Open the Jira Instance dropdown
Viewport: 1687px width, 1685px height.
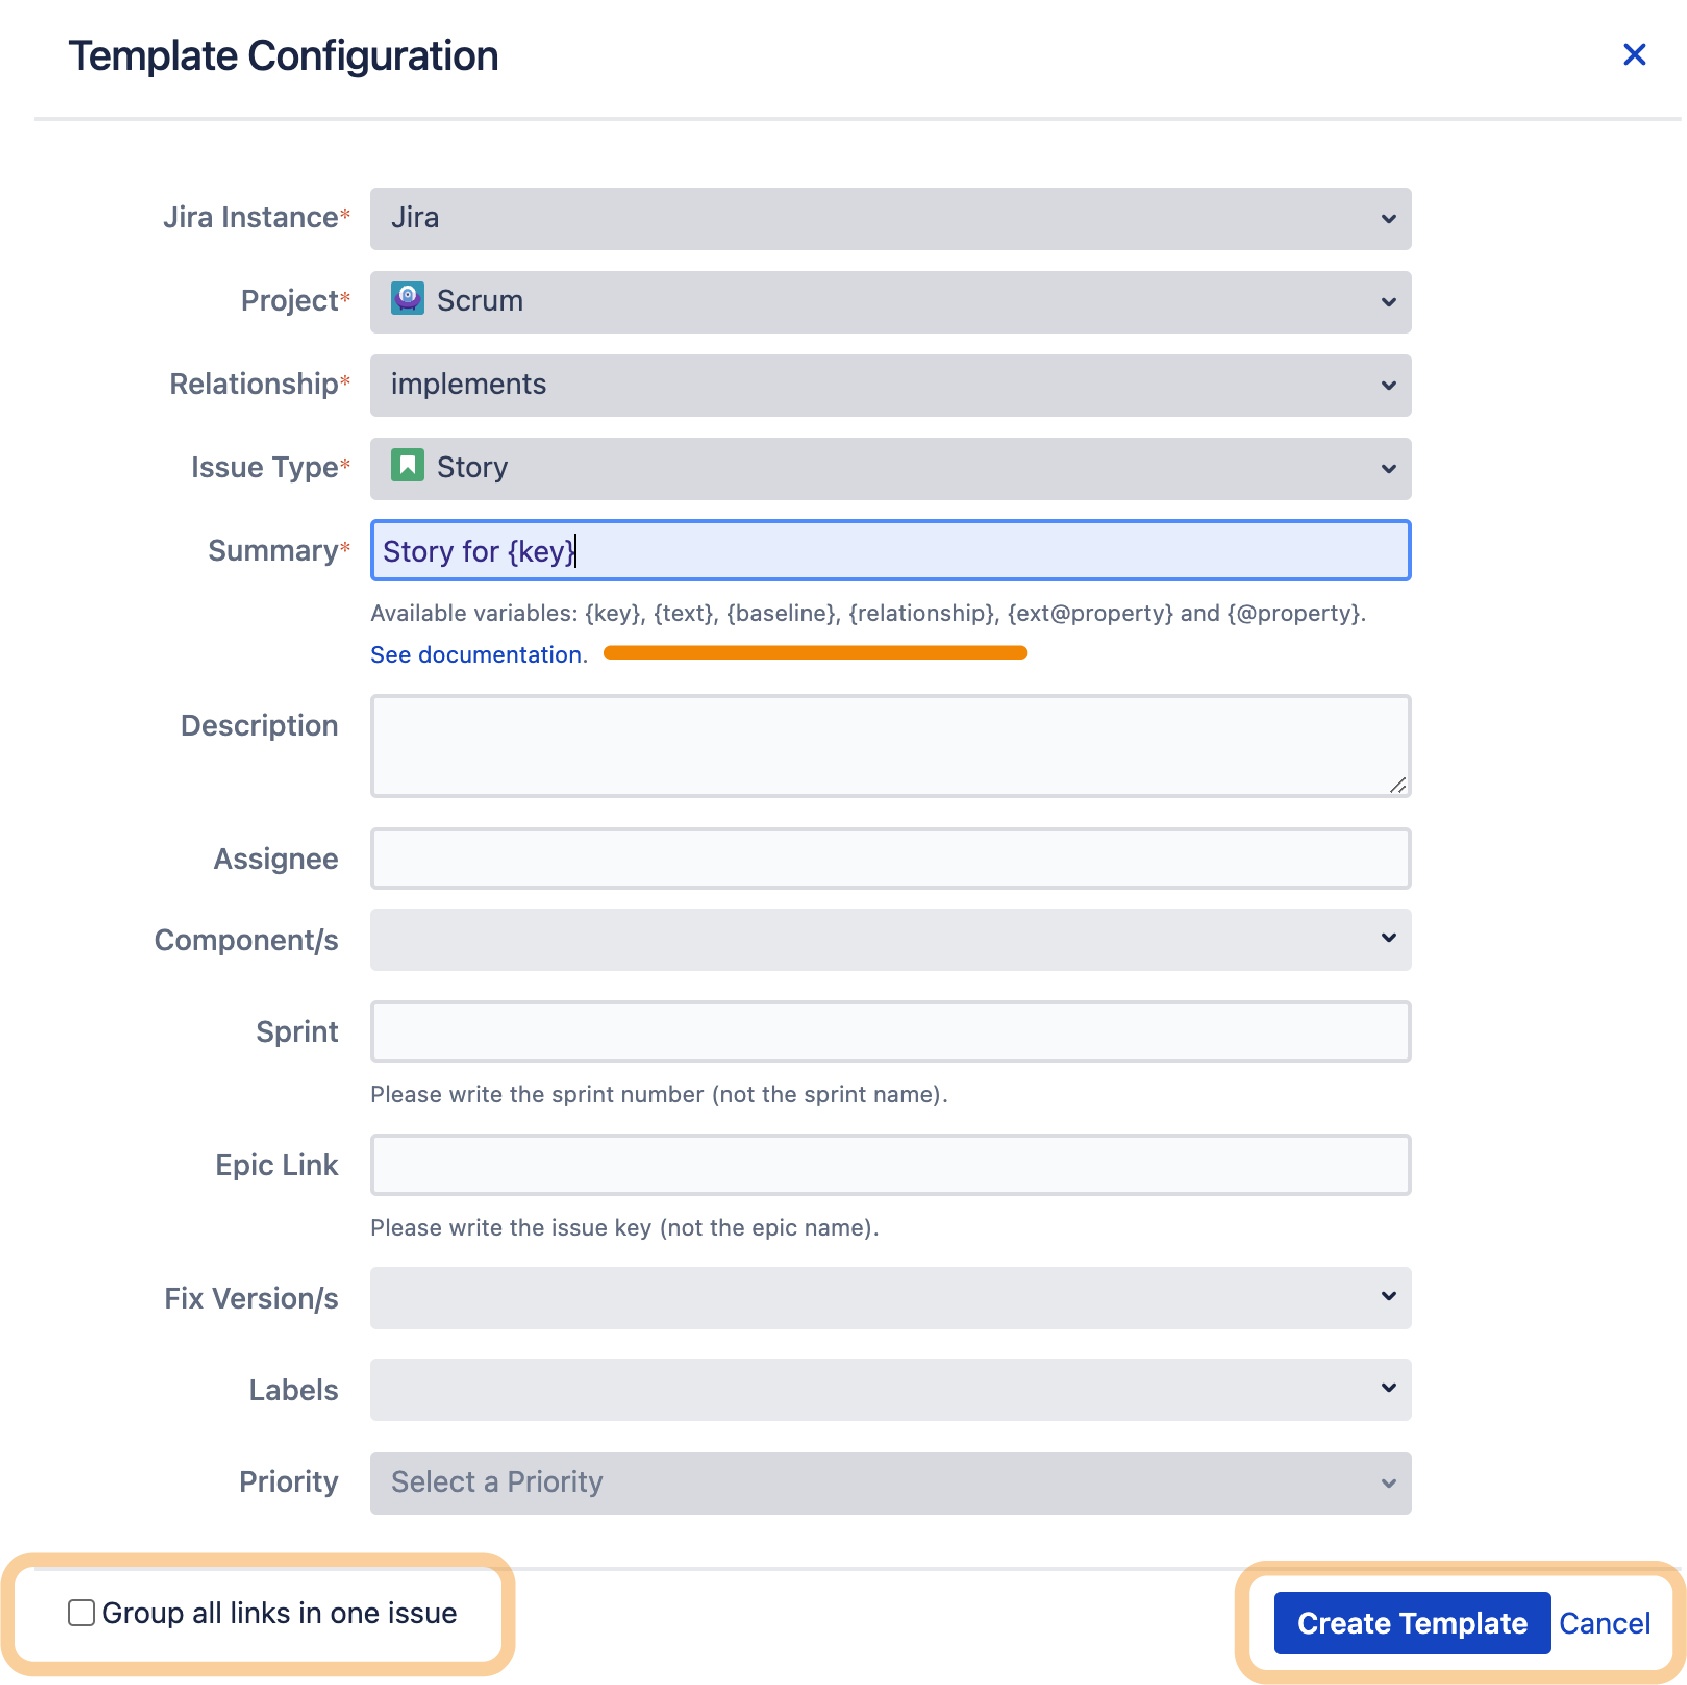[x=890, y=218]
